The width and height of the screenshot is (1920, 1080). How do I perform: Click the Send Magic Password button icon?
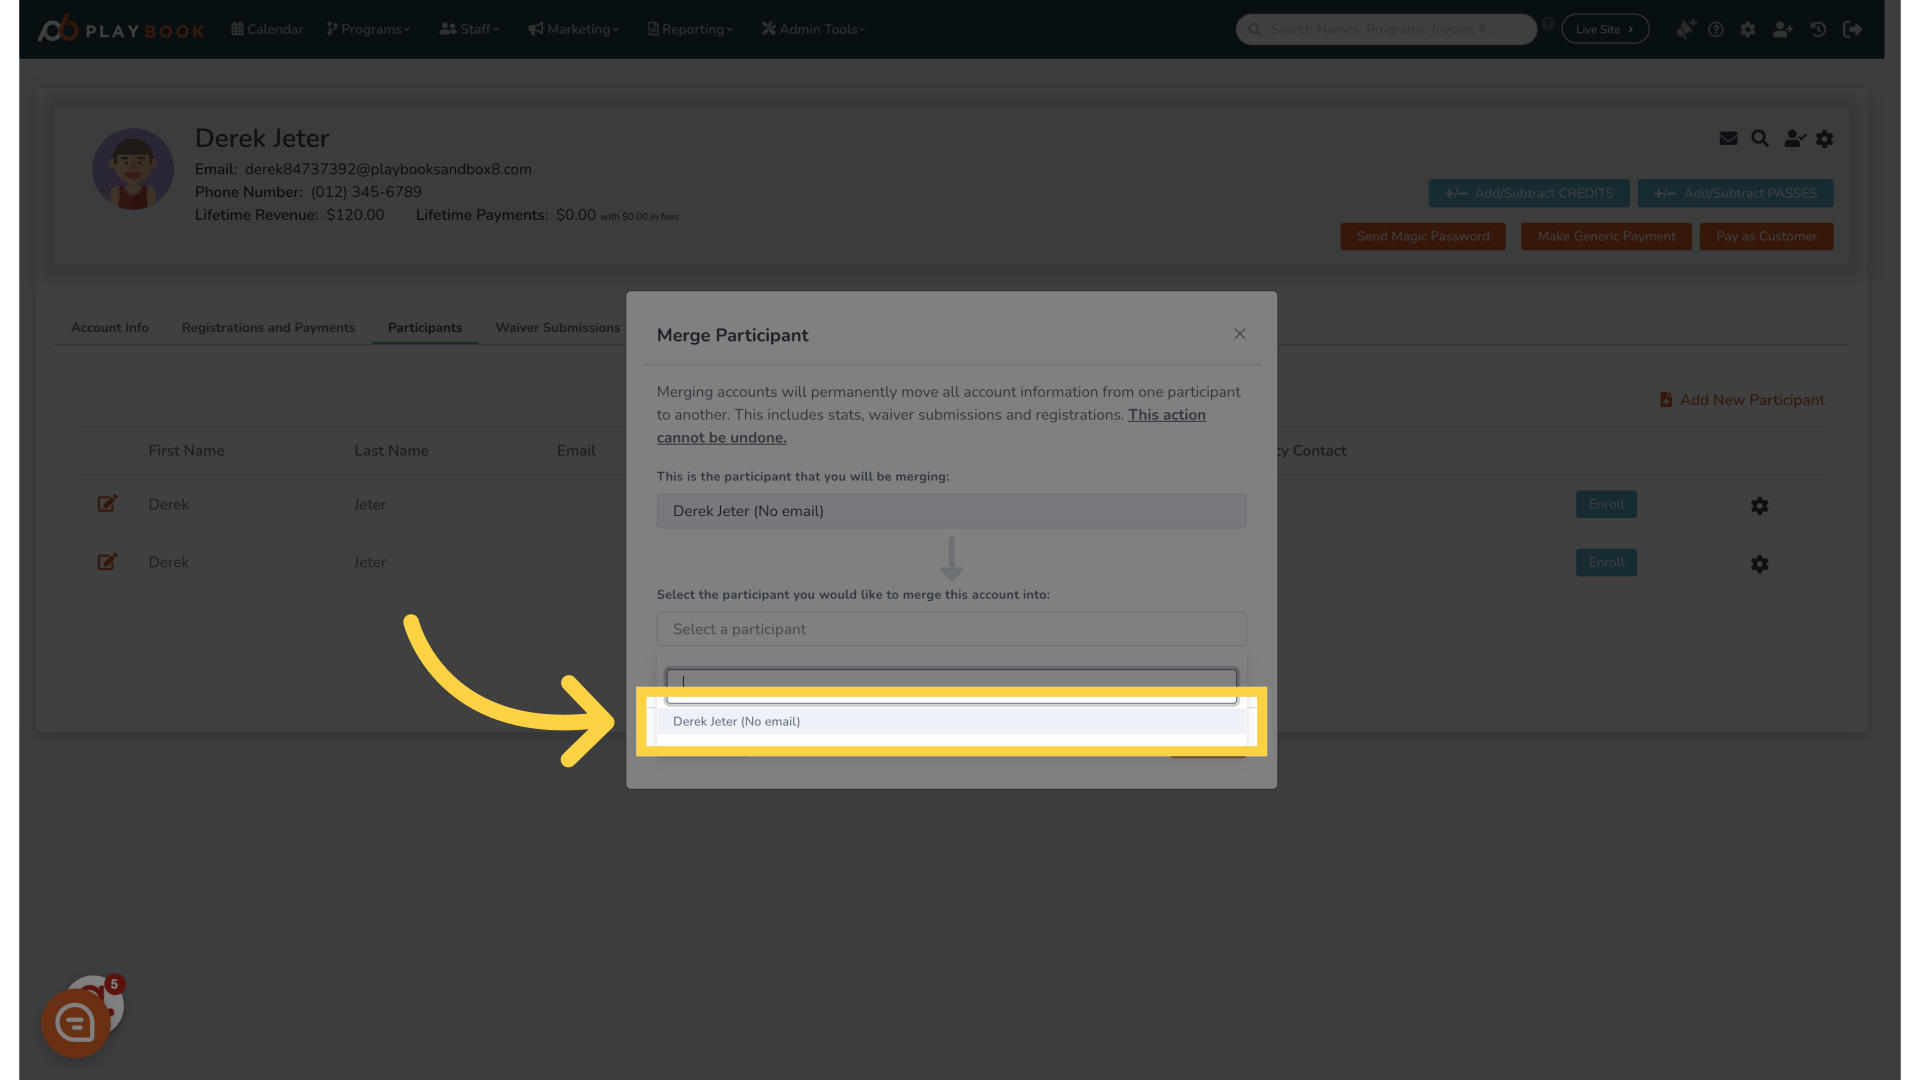click(x=1423, y=236)
